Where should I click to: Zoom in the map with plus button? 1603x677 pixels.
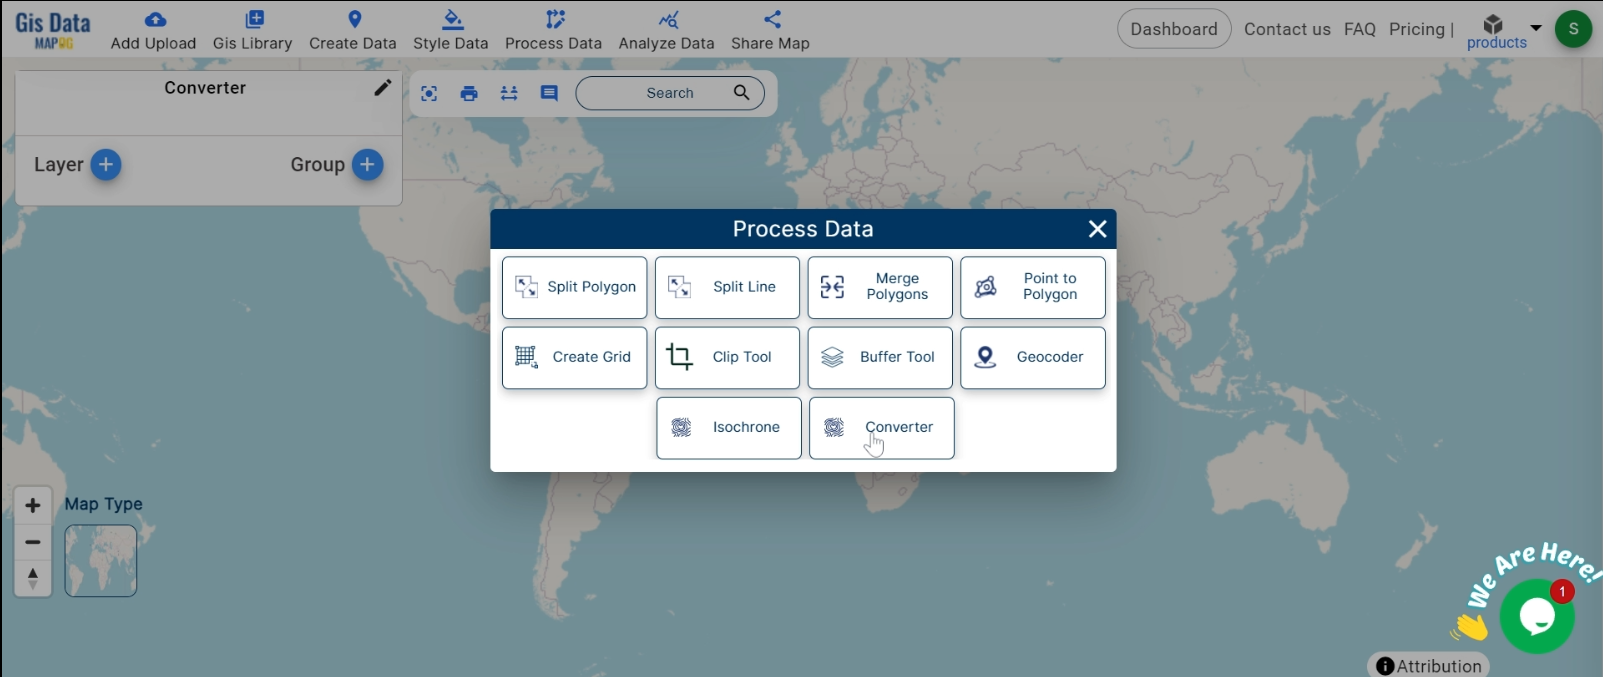[x=33, y=505]
